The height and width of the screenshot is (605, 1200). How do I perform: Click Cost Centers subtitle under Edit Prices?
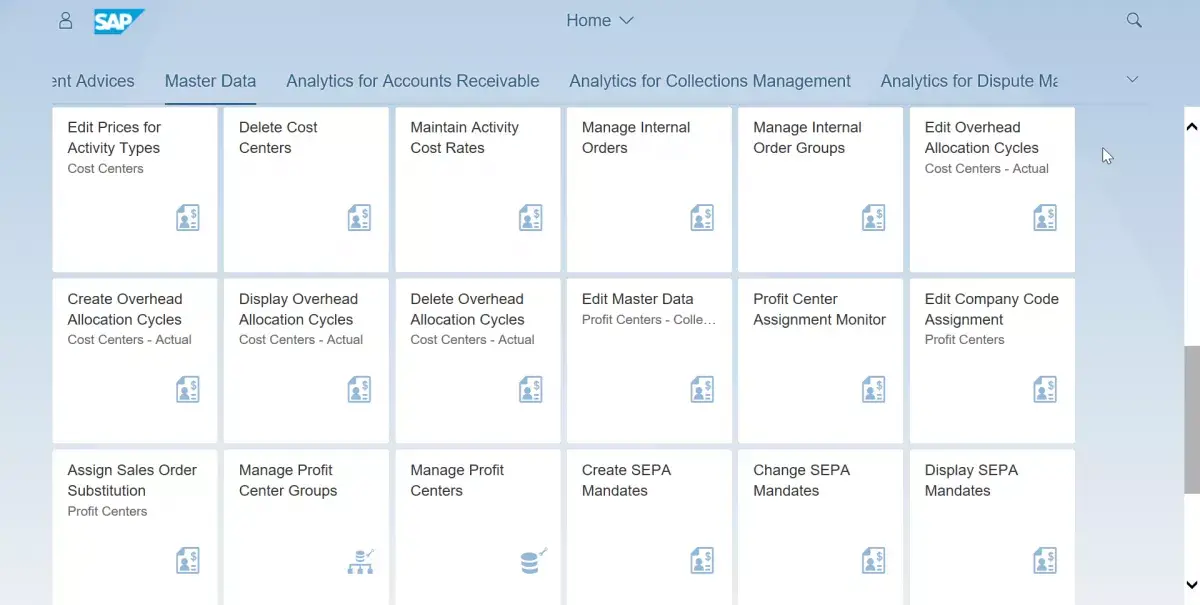(105, 169)
